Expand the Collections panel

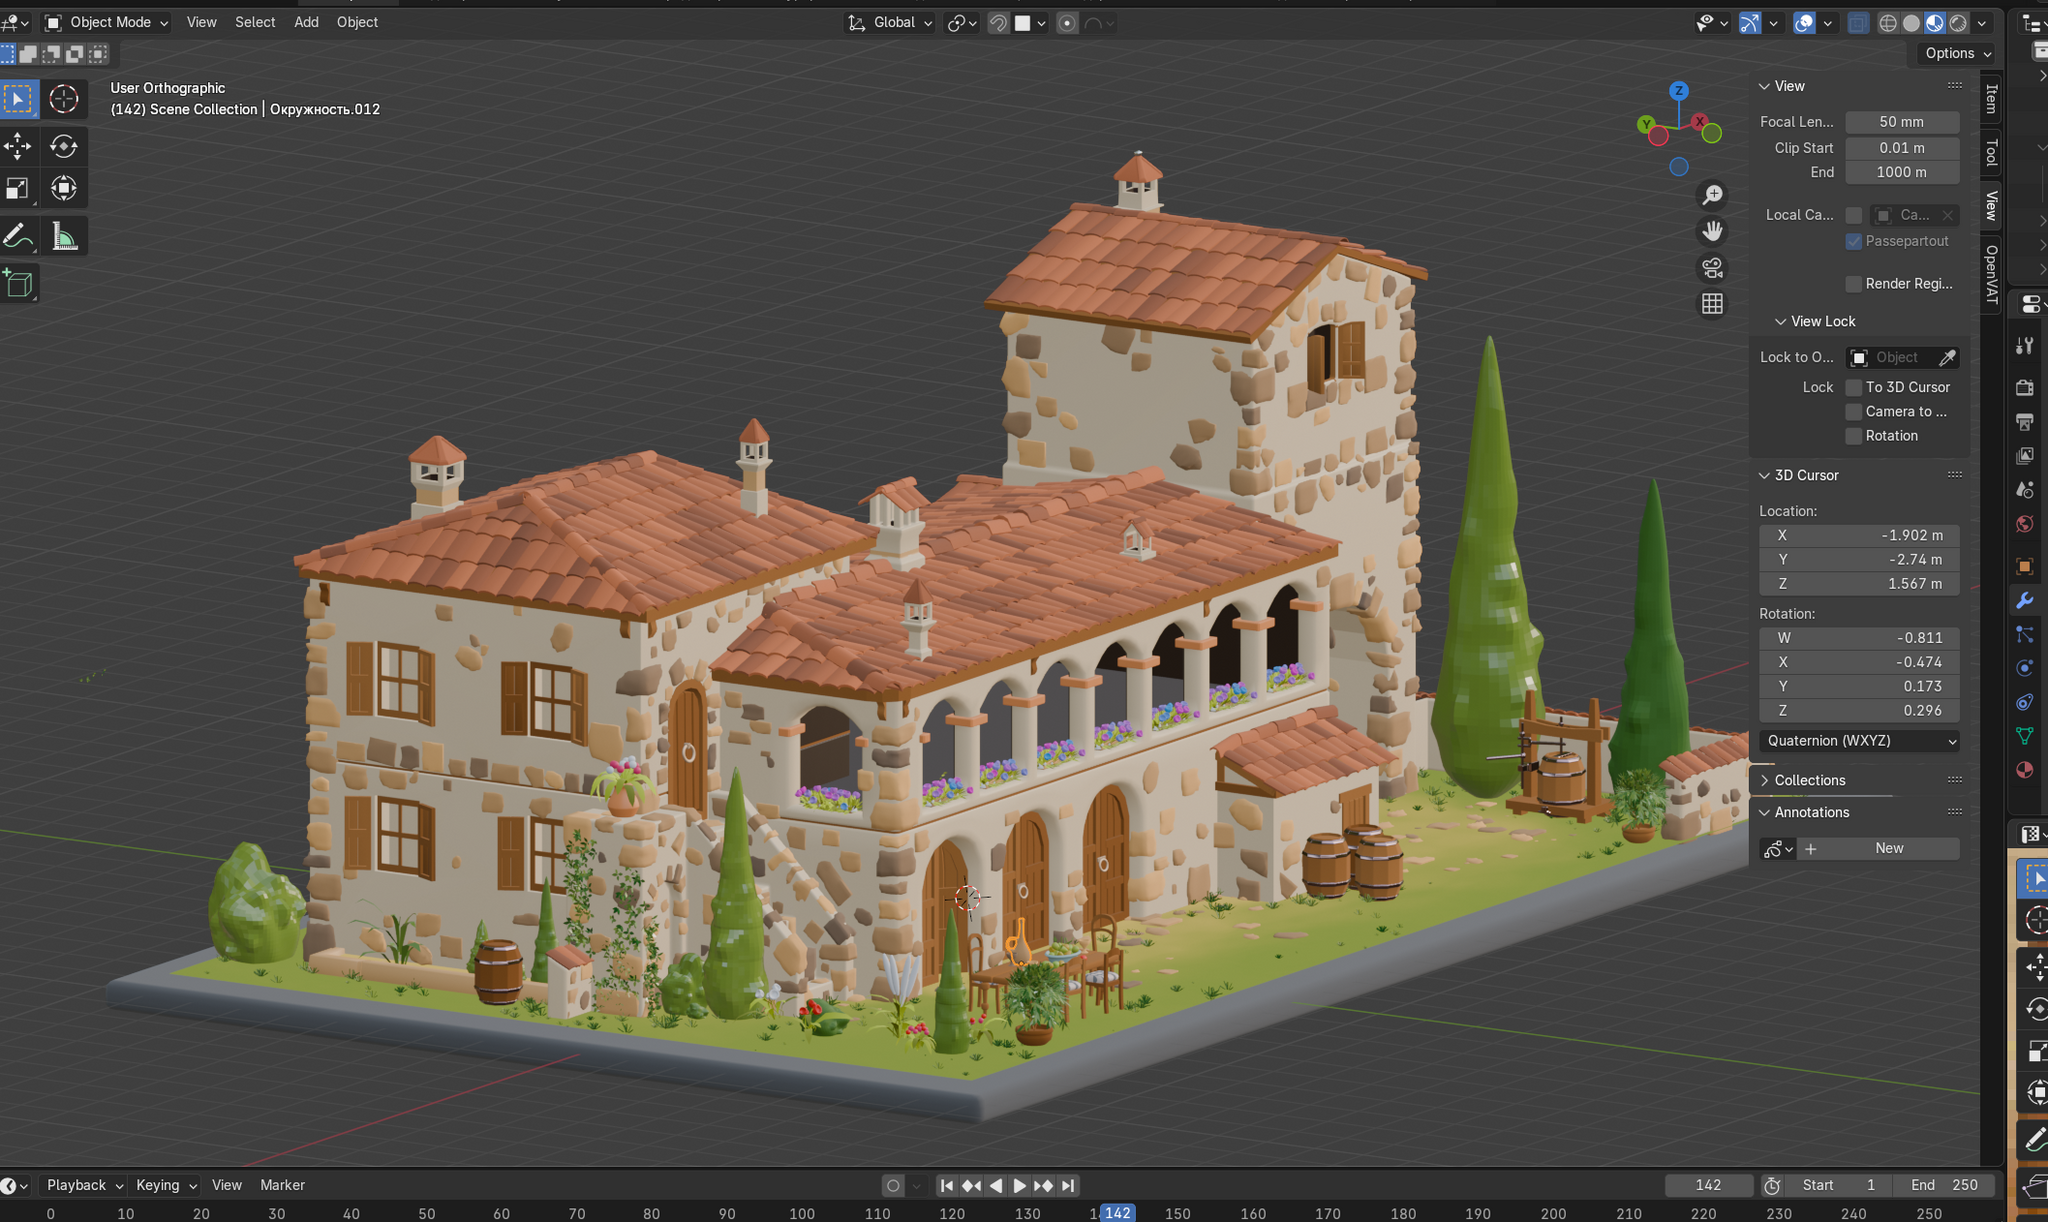(x=1809, y=780)
